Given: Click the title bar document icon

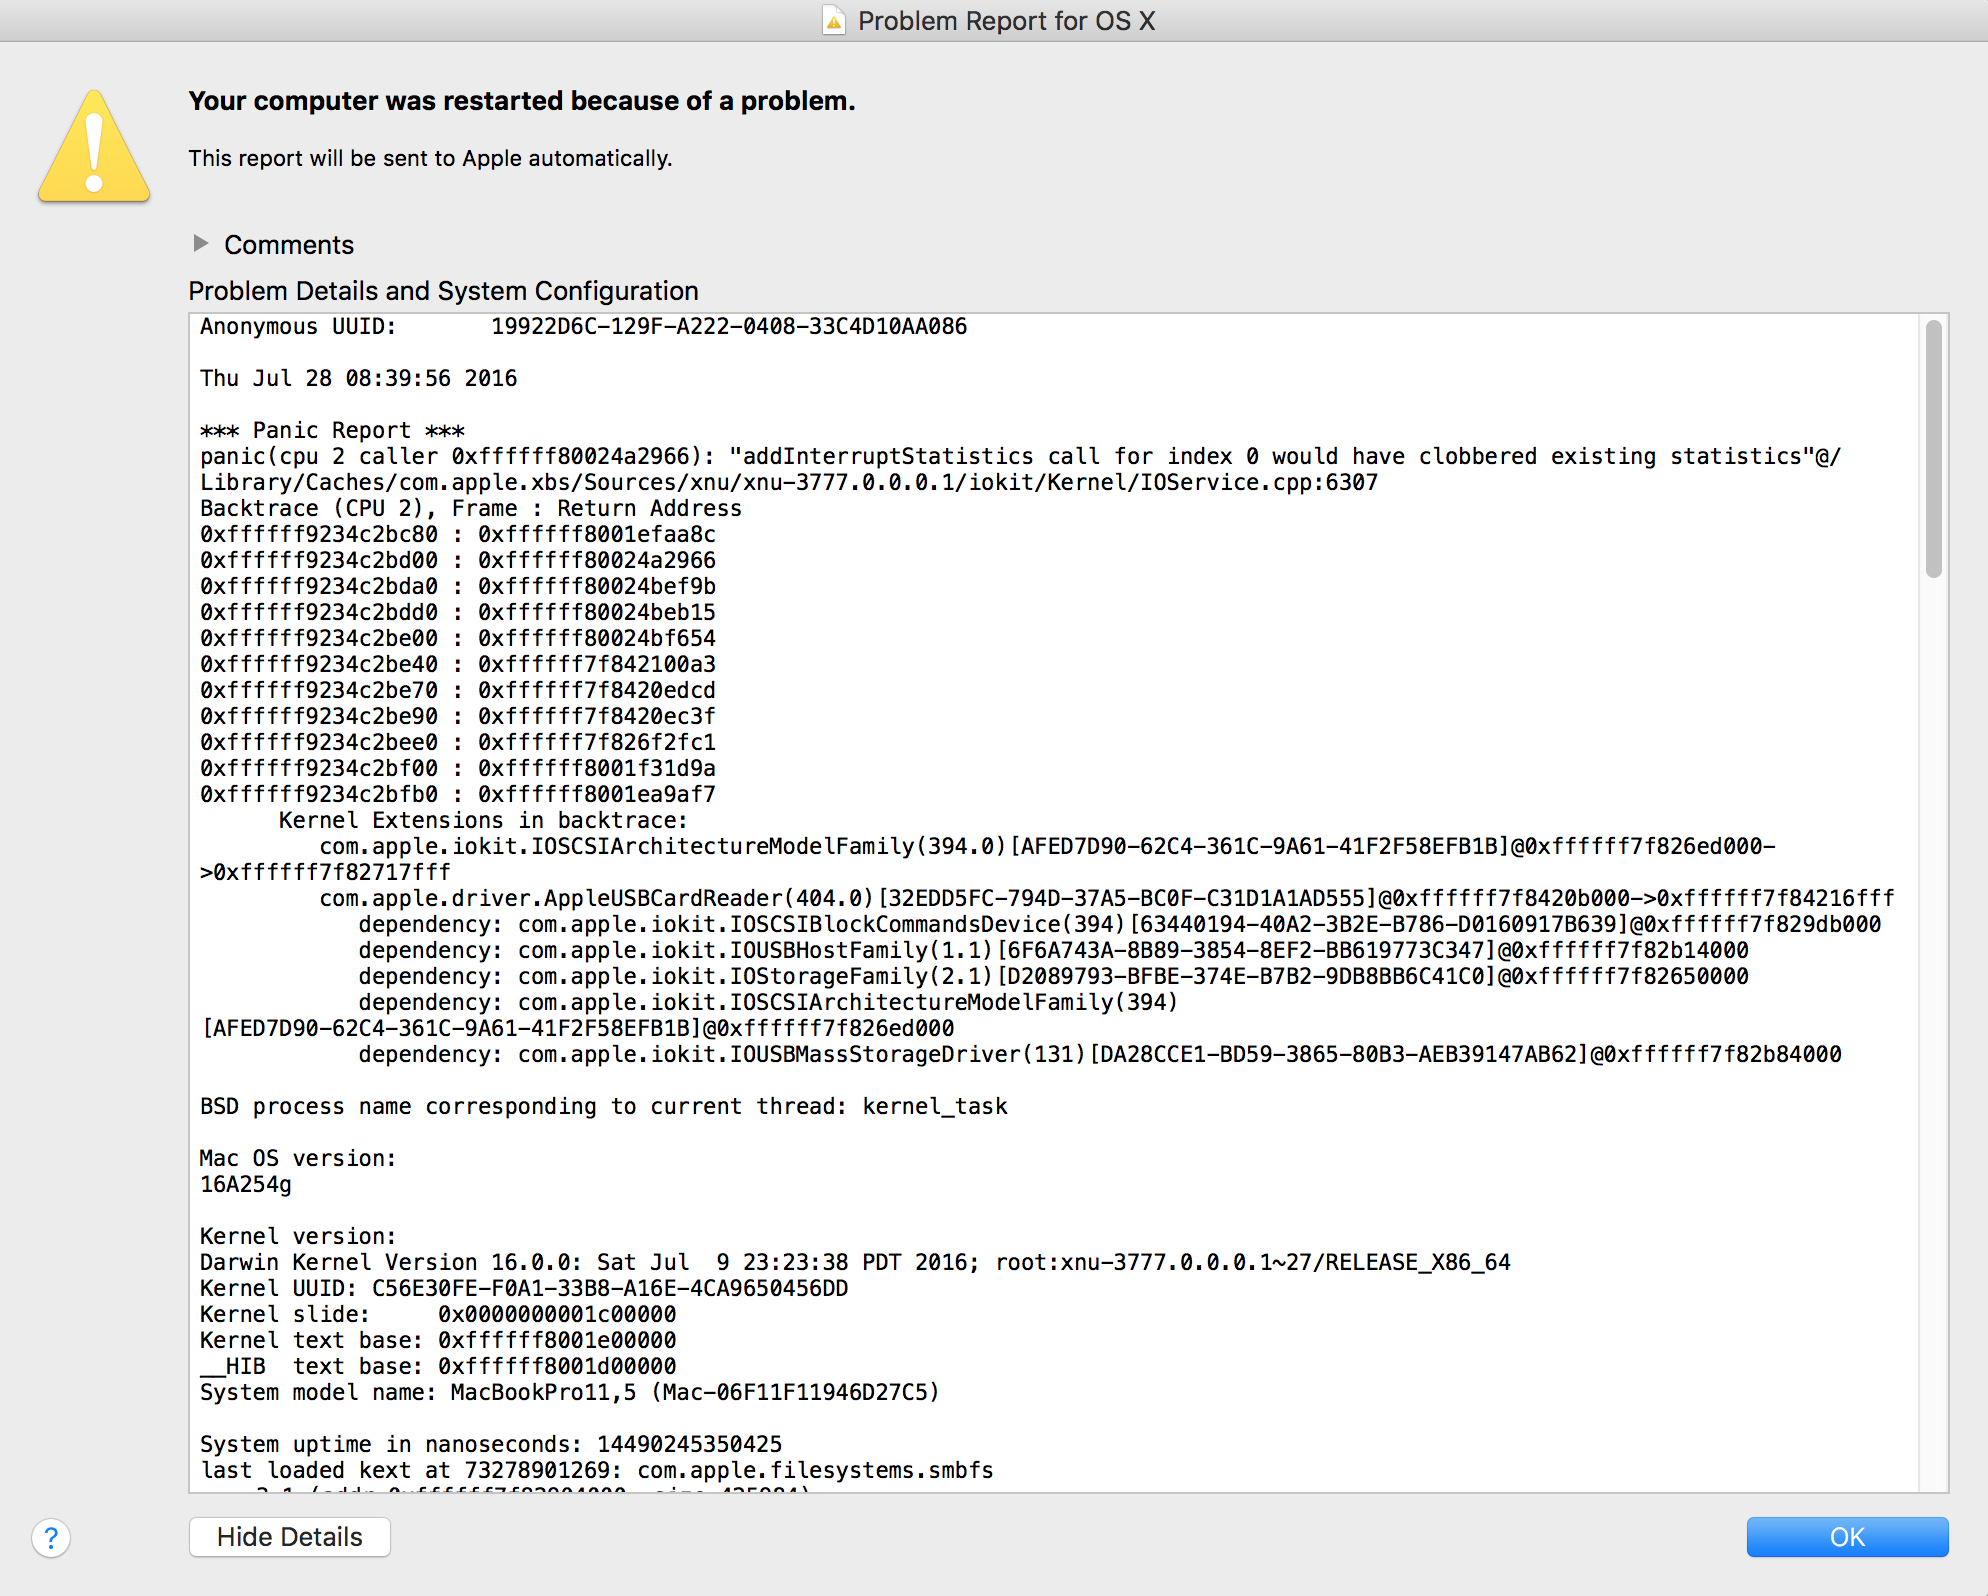Looking at the screenshot, I should pyautogui.click(x=833, y=20).
